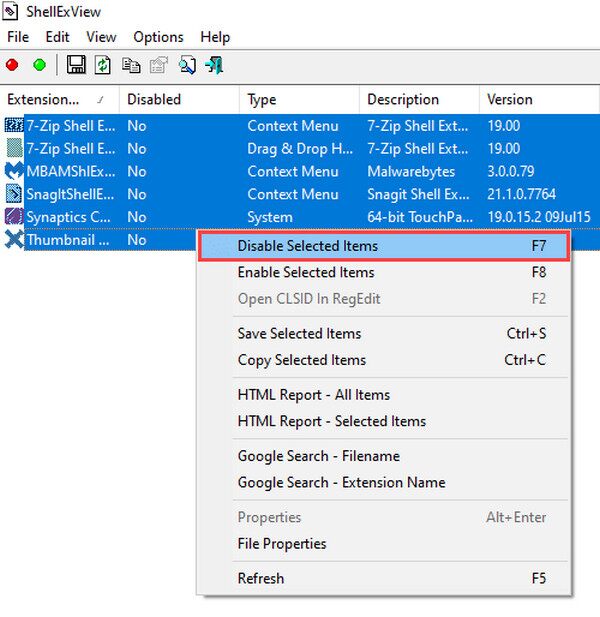Click the Synaptics row icon

(14, 217)
